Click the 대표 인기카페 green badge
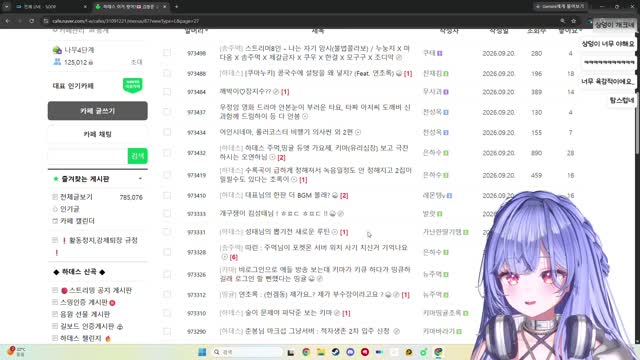 coord(133,85)
